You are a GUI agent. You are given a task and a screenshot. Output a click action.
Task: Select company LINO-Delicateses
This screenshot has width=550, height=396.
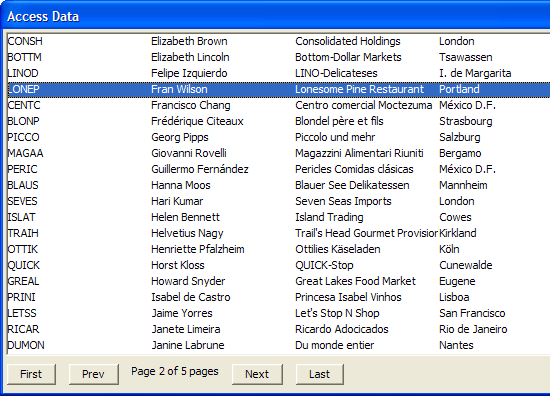[x=336, y=73]
